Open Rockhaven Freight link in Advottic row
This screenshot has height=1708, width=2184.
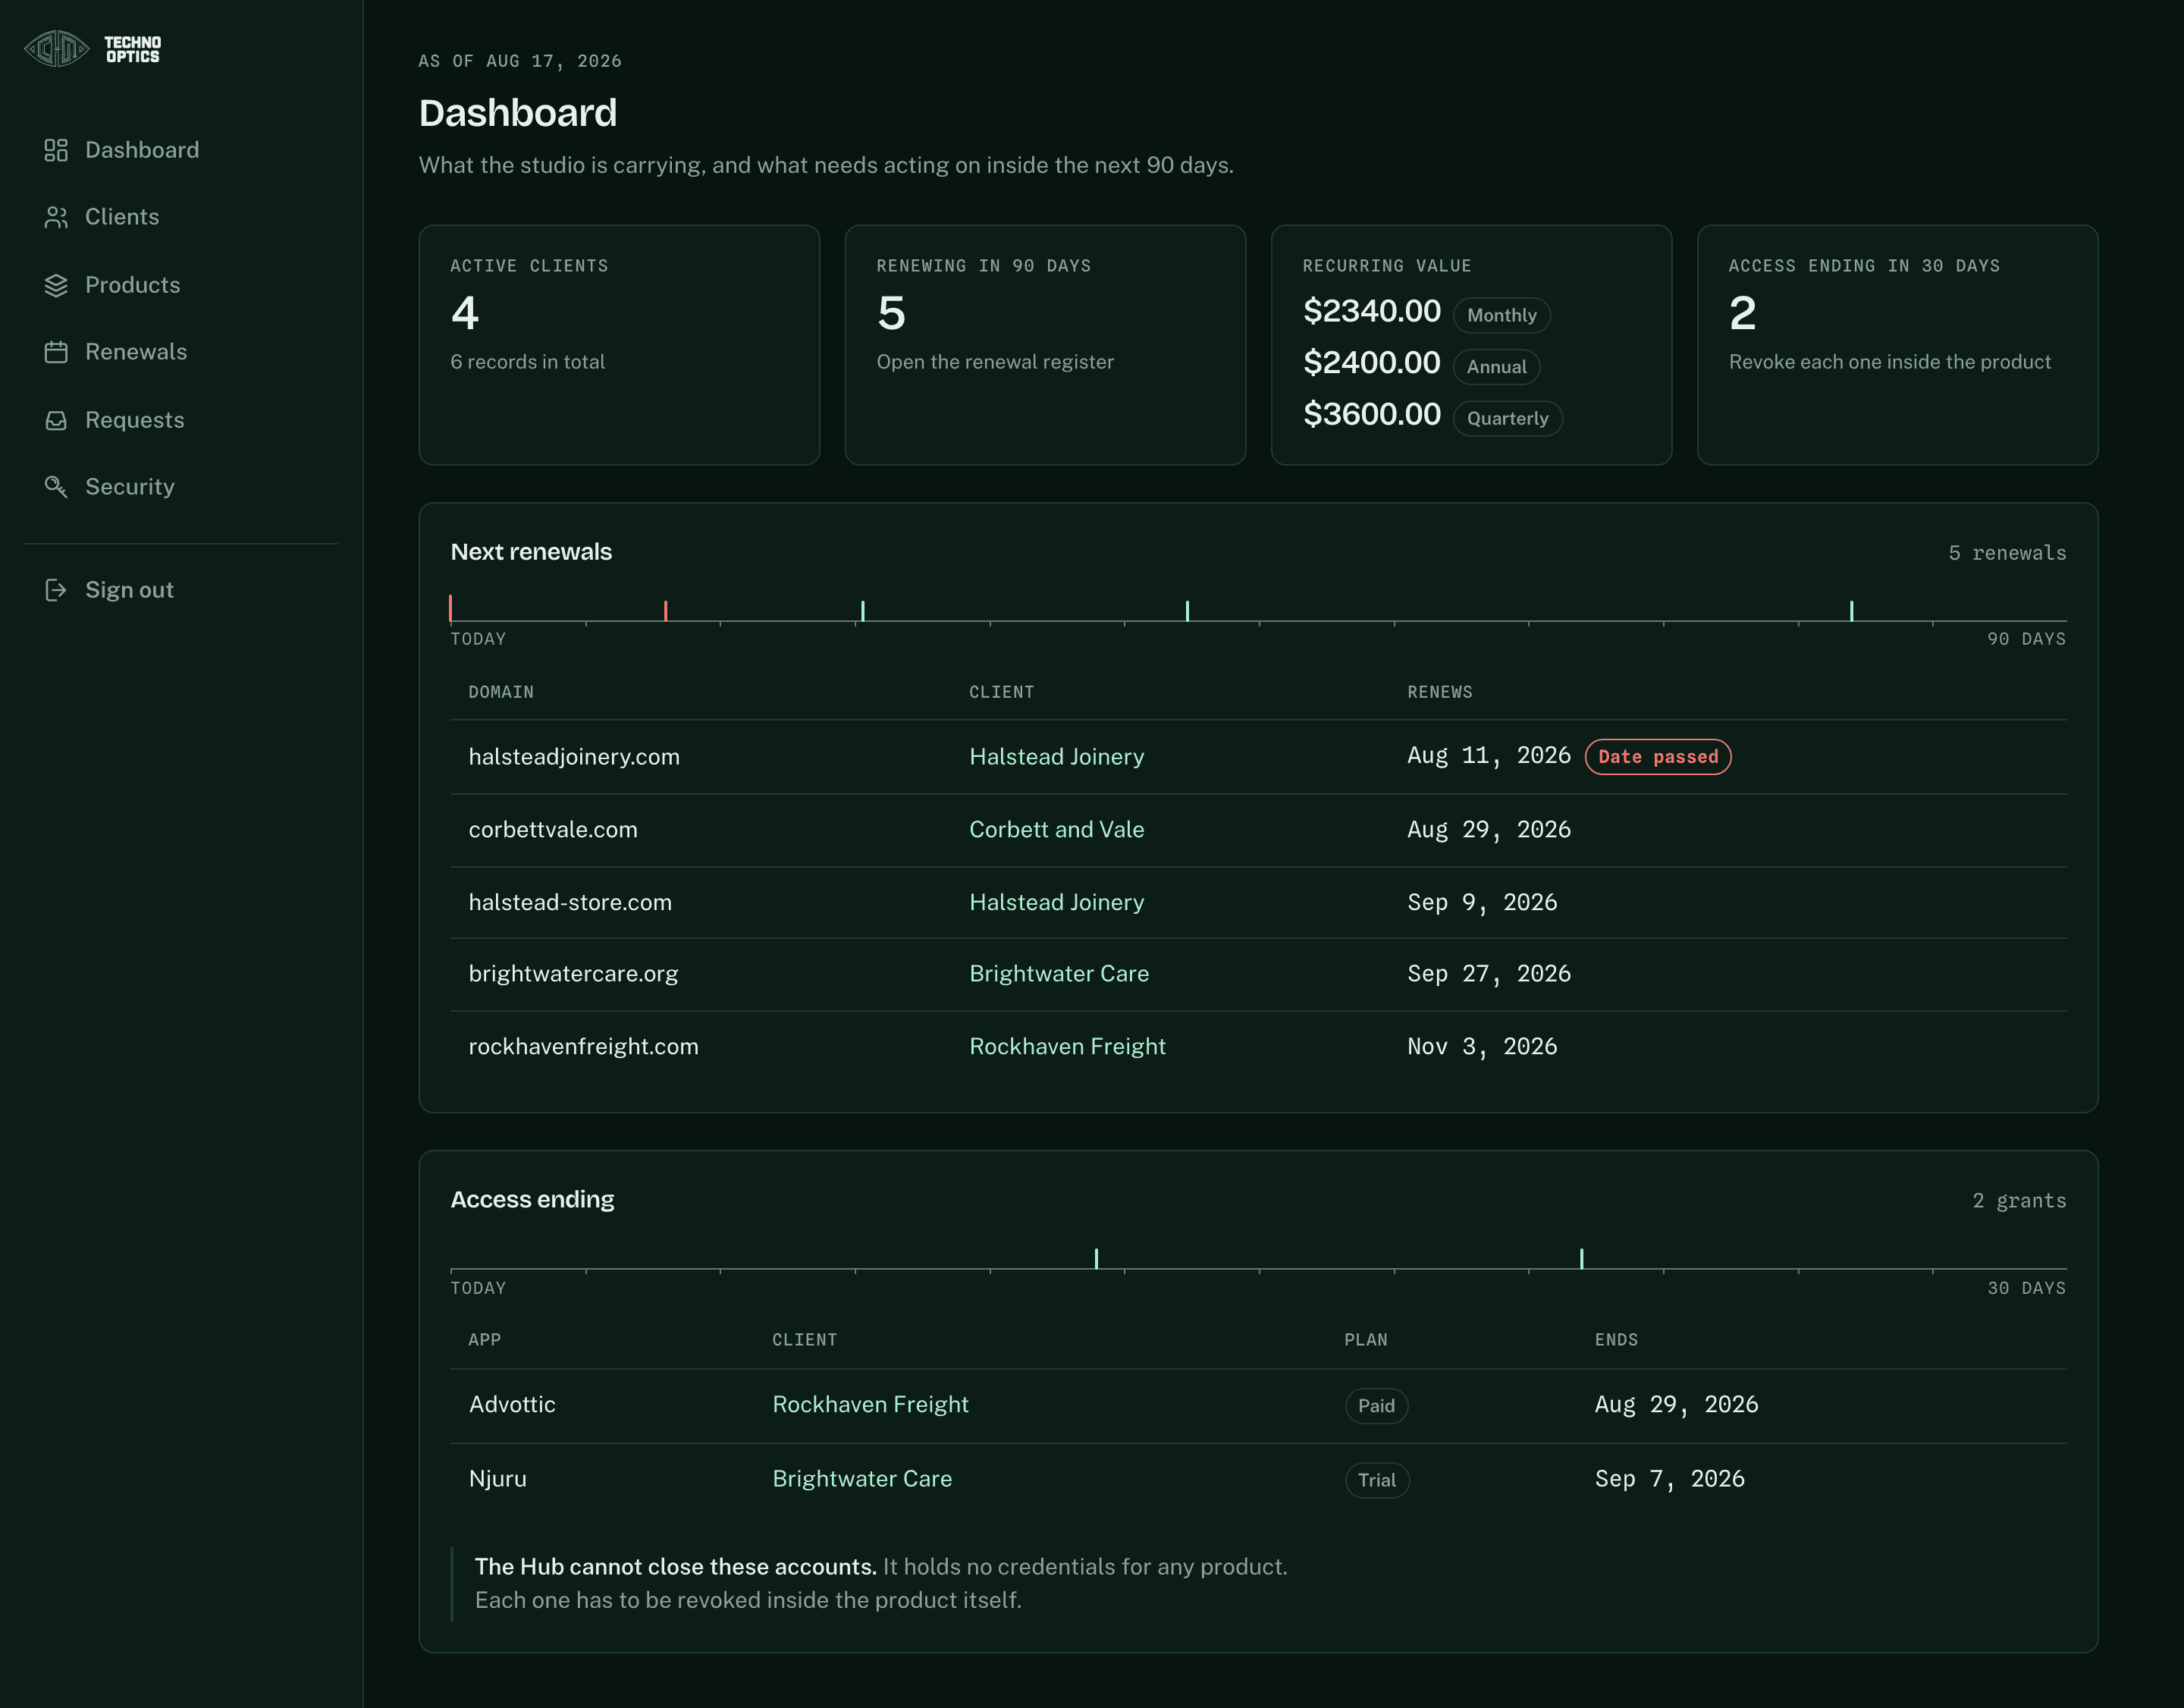[x=870, y=1405]
